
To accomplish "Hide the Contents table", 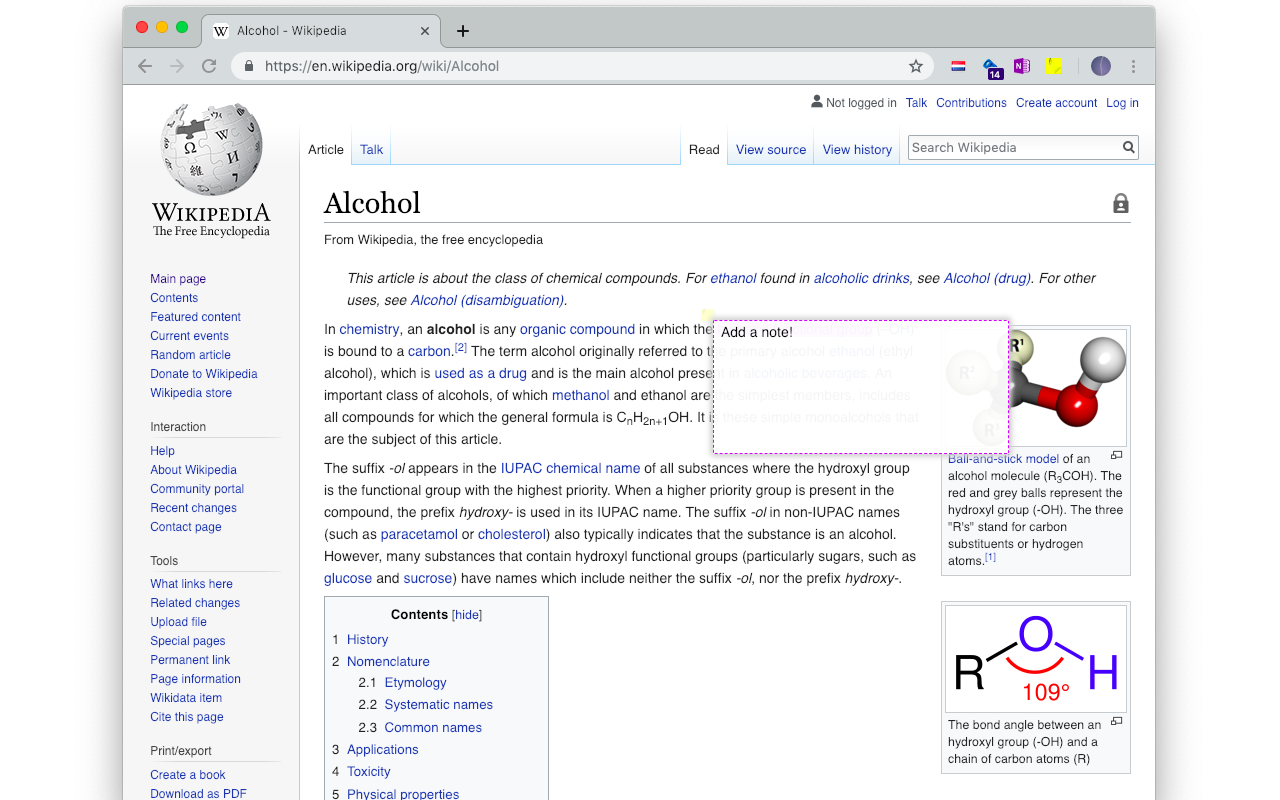I will [x=467, y=615].
